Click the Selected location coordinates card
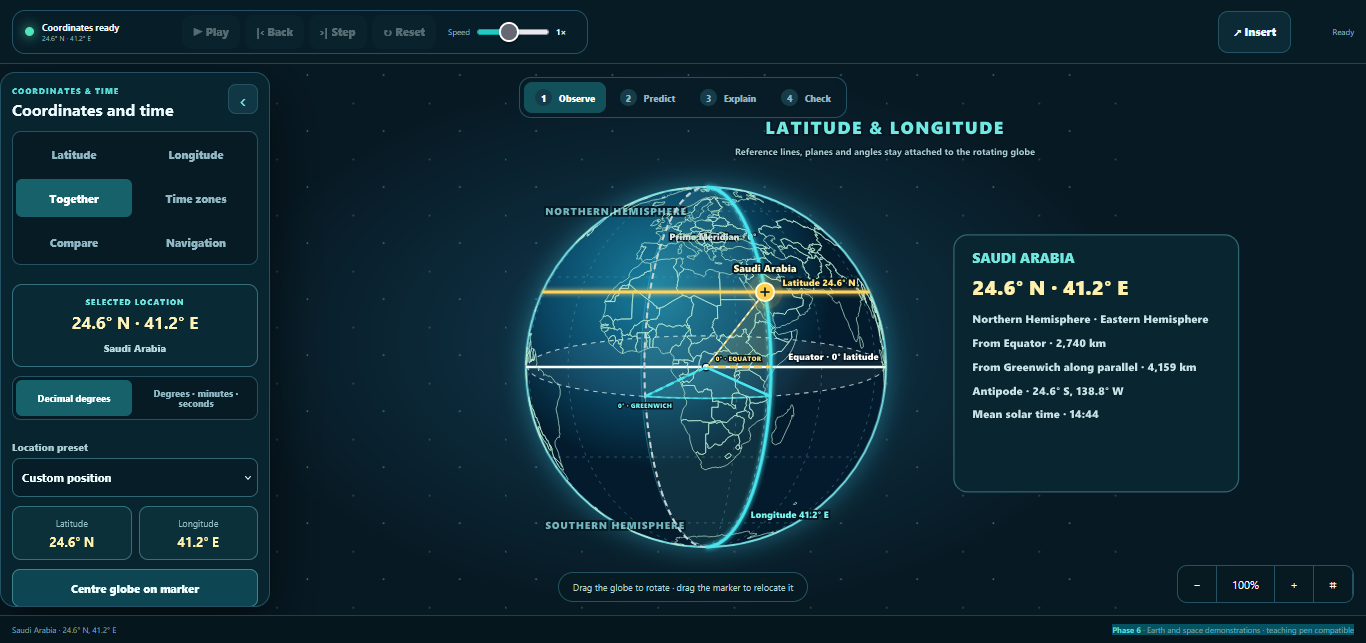The width and height of the screenshot is (1366, 643). tap(135, 326)
